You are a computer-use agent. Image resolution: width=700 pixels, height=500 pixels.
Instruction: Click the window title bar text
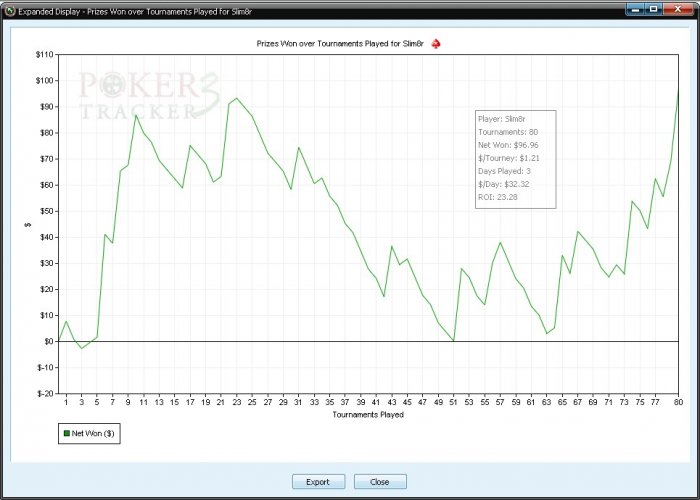[x=135, y=11]
